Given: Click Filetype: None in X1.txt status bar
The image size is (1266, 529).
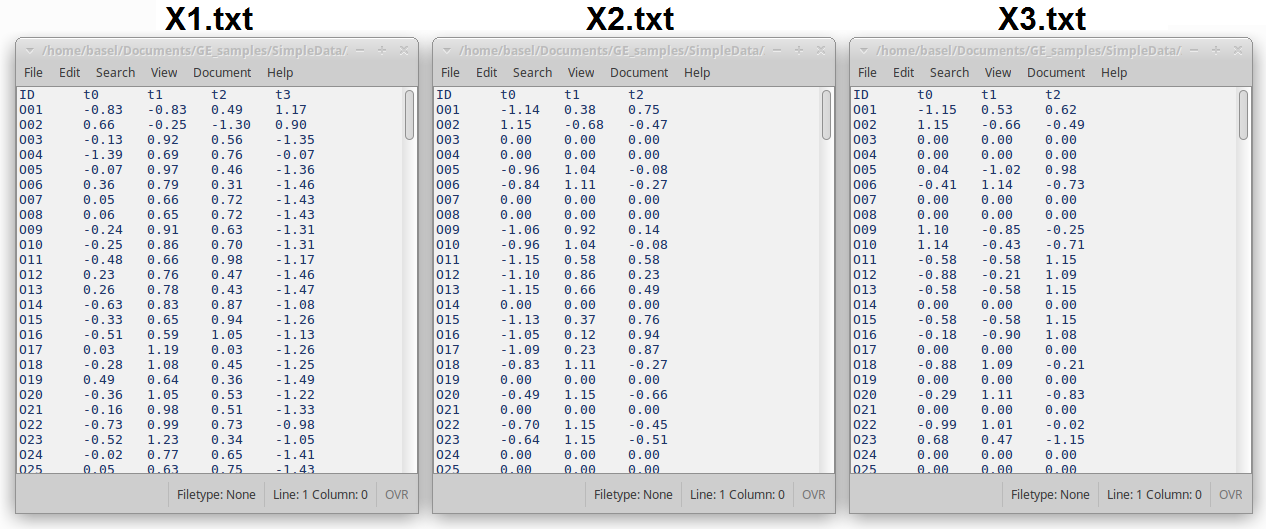Looking at the screenshot, I should 216,494.
